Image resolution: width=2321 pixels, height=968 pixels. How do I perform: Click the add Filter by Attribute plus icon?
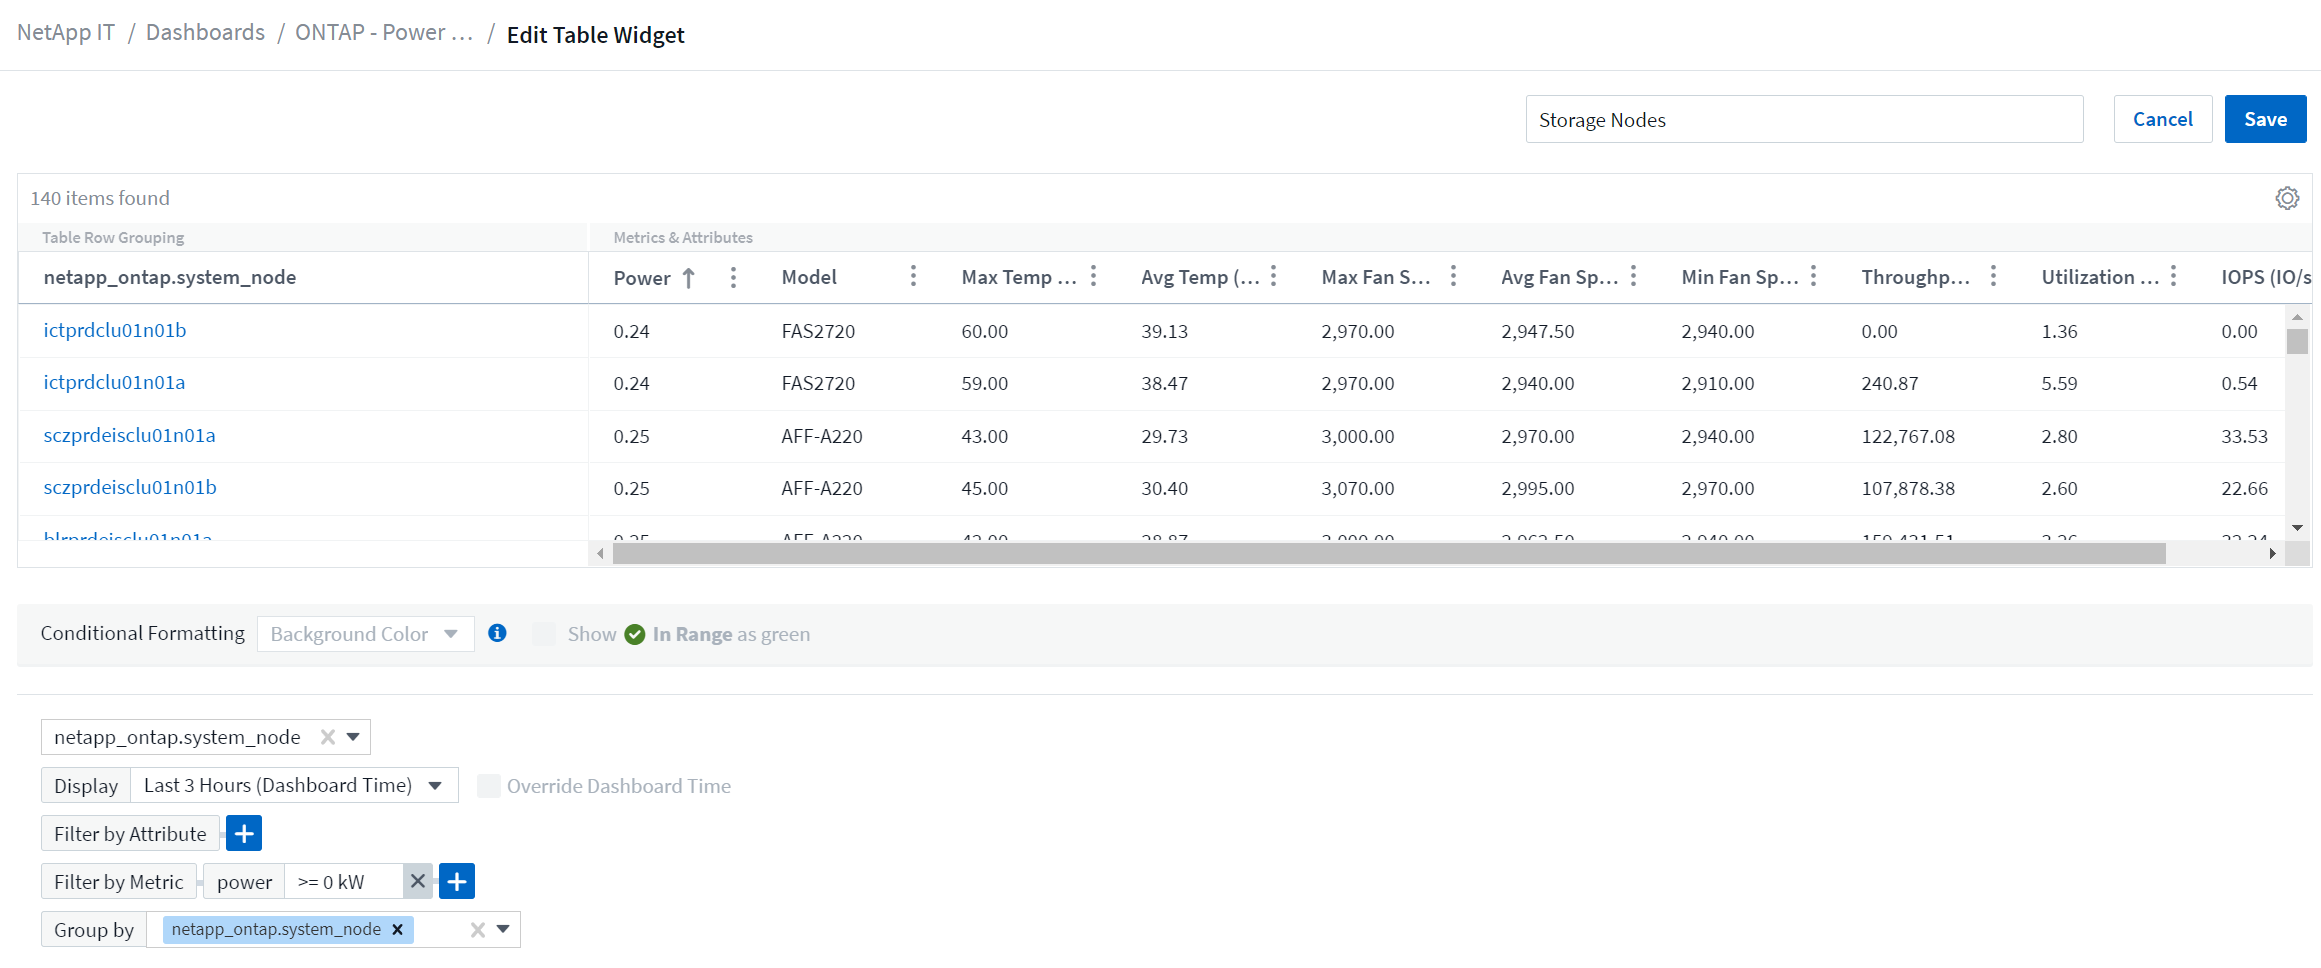[x=243, y=832]
